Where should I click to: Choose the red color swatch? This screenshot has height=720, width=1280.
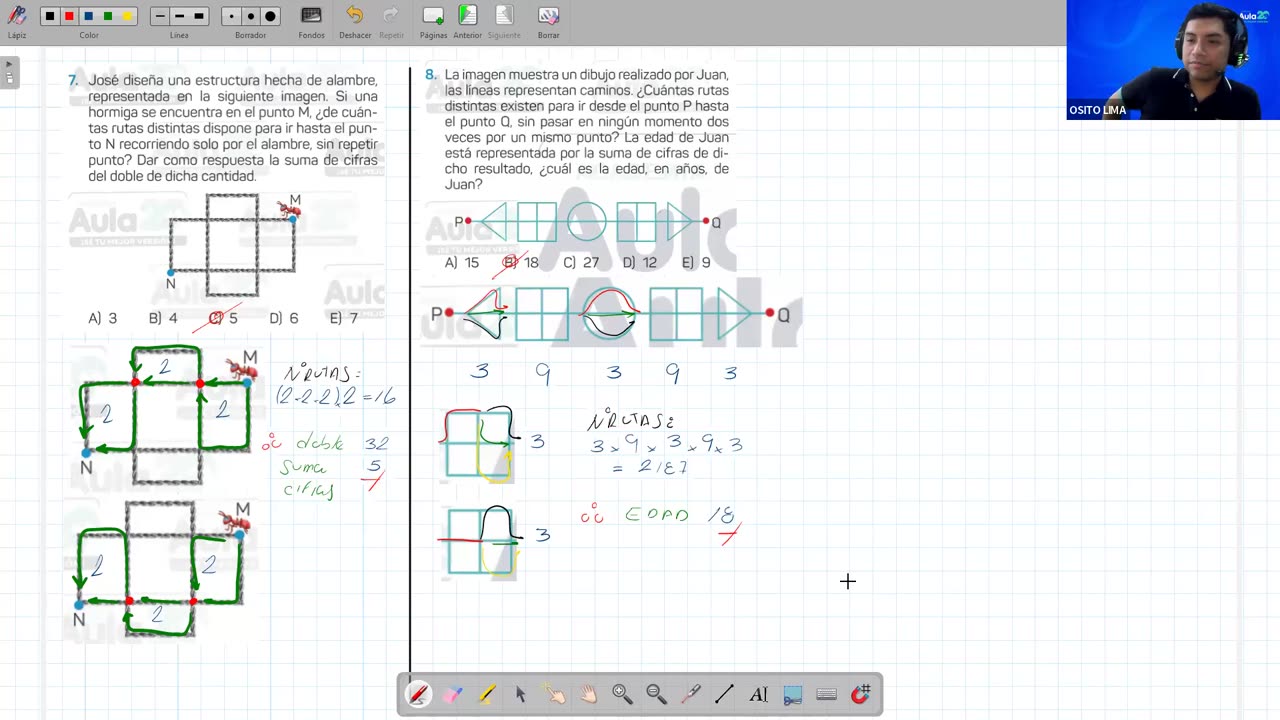pyautogui.click(x=69, y=16)
